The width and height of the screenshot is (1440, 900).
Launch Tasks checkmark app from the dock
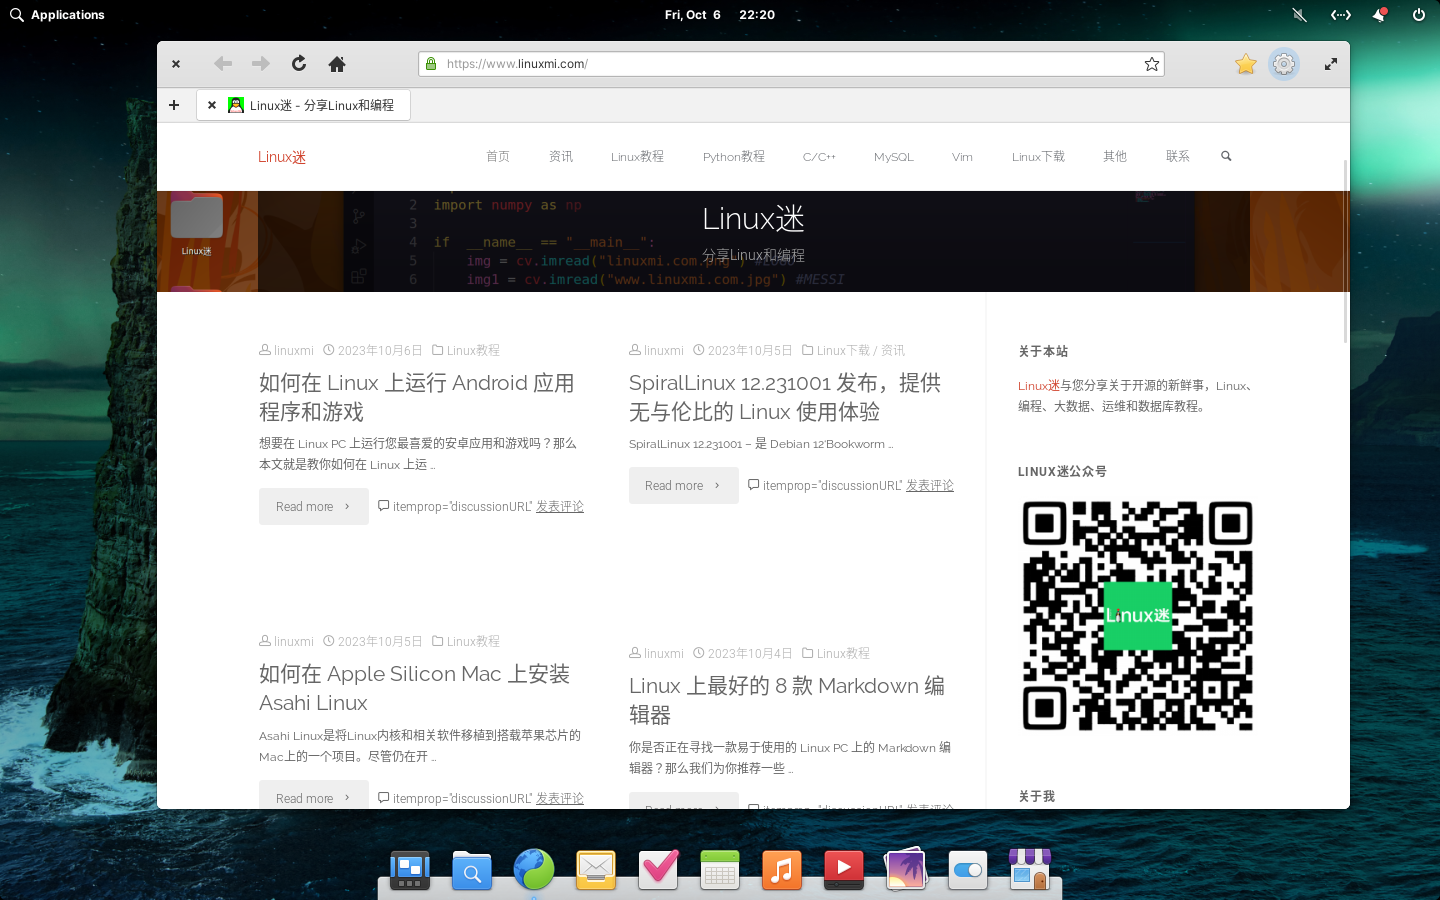(658, 870)
